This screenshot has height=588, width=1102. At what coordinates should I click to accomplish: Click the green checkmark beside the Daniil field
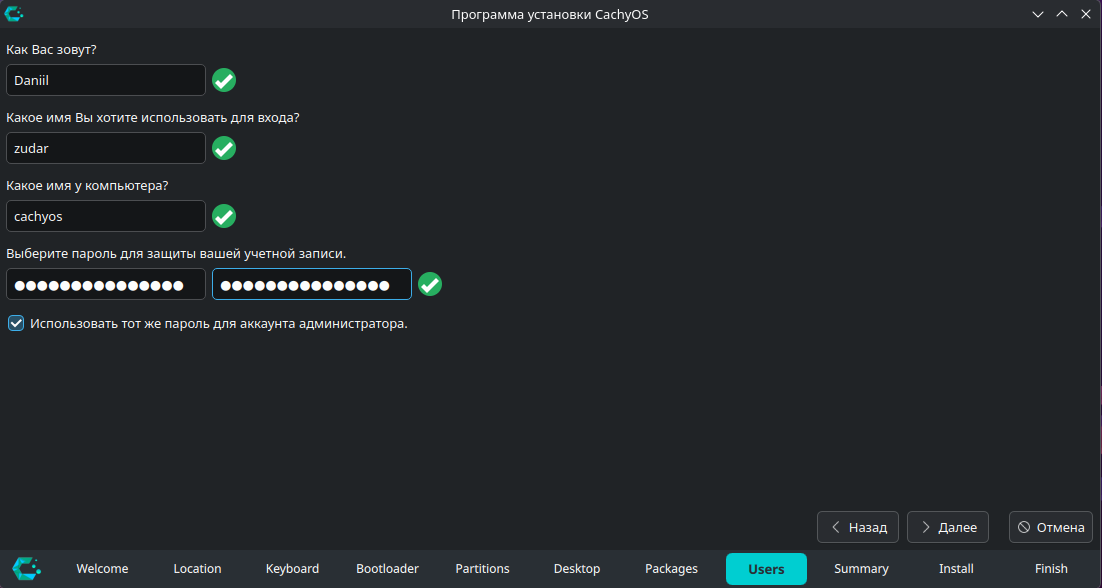click(x=224, y=80)
